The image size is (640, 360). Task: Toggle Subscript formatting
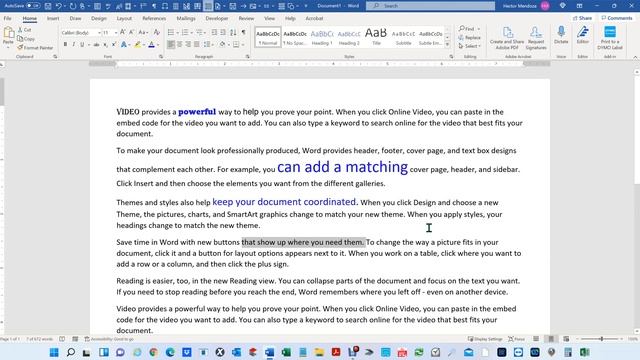[x=105, y=44]
